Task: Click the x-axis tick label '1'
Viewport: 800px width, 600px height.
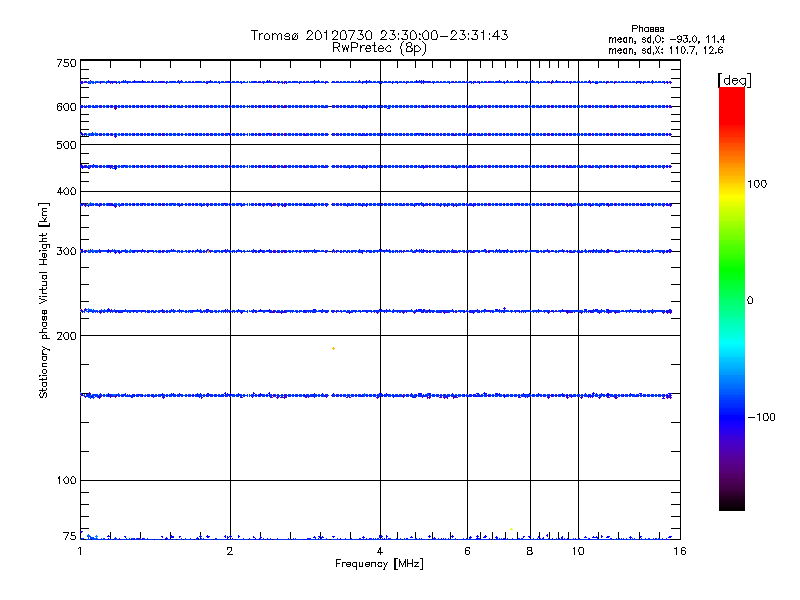Action: [x=80, y=551]
